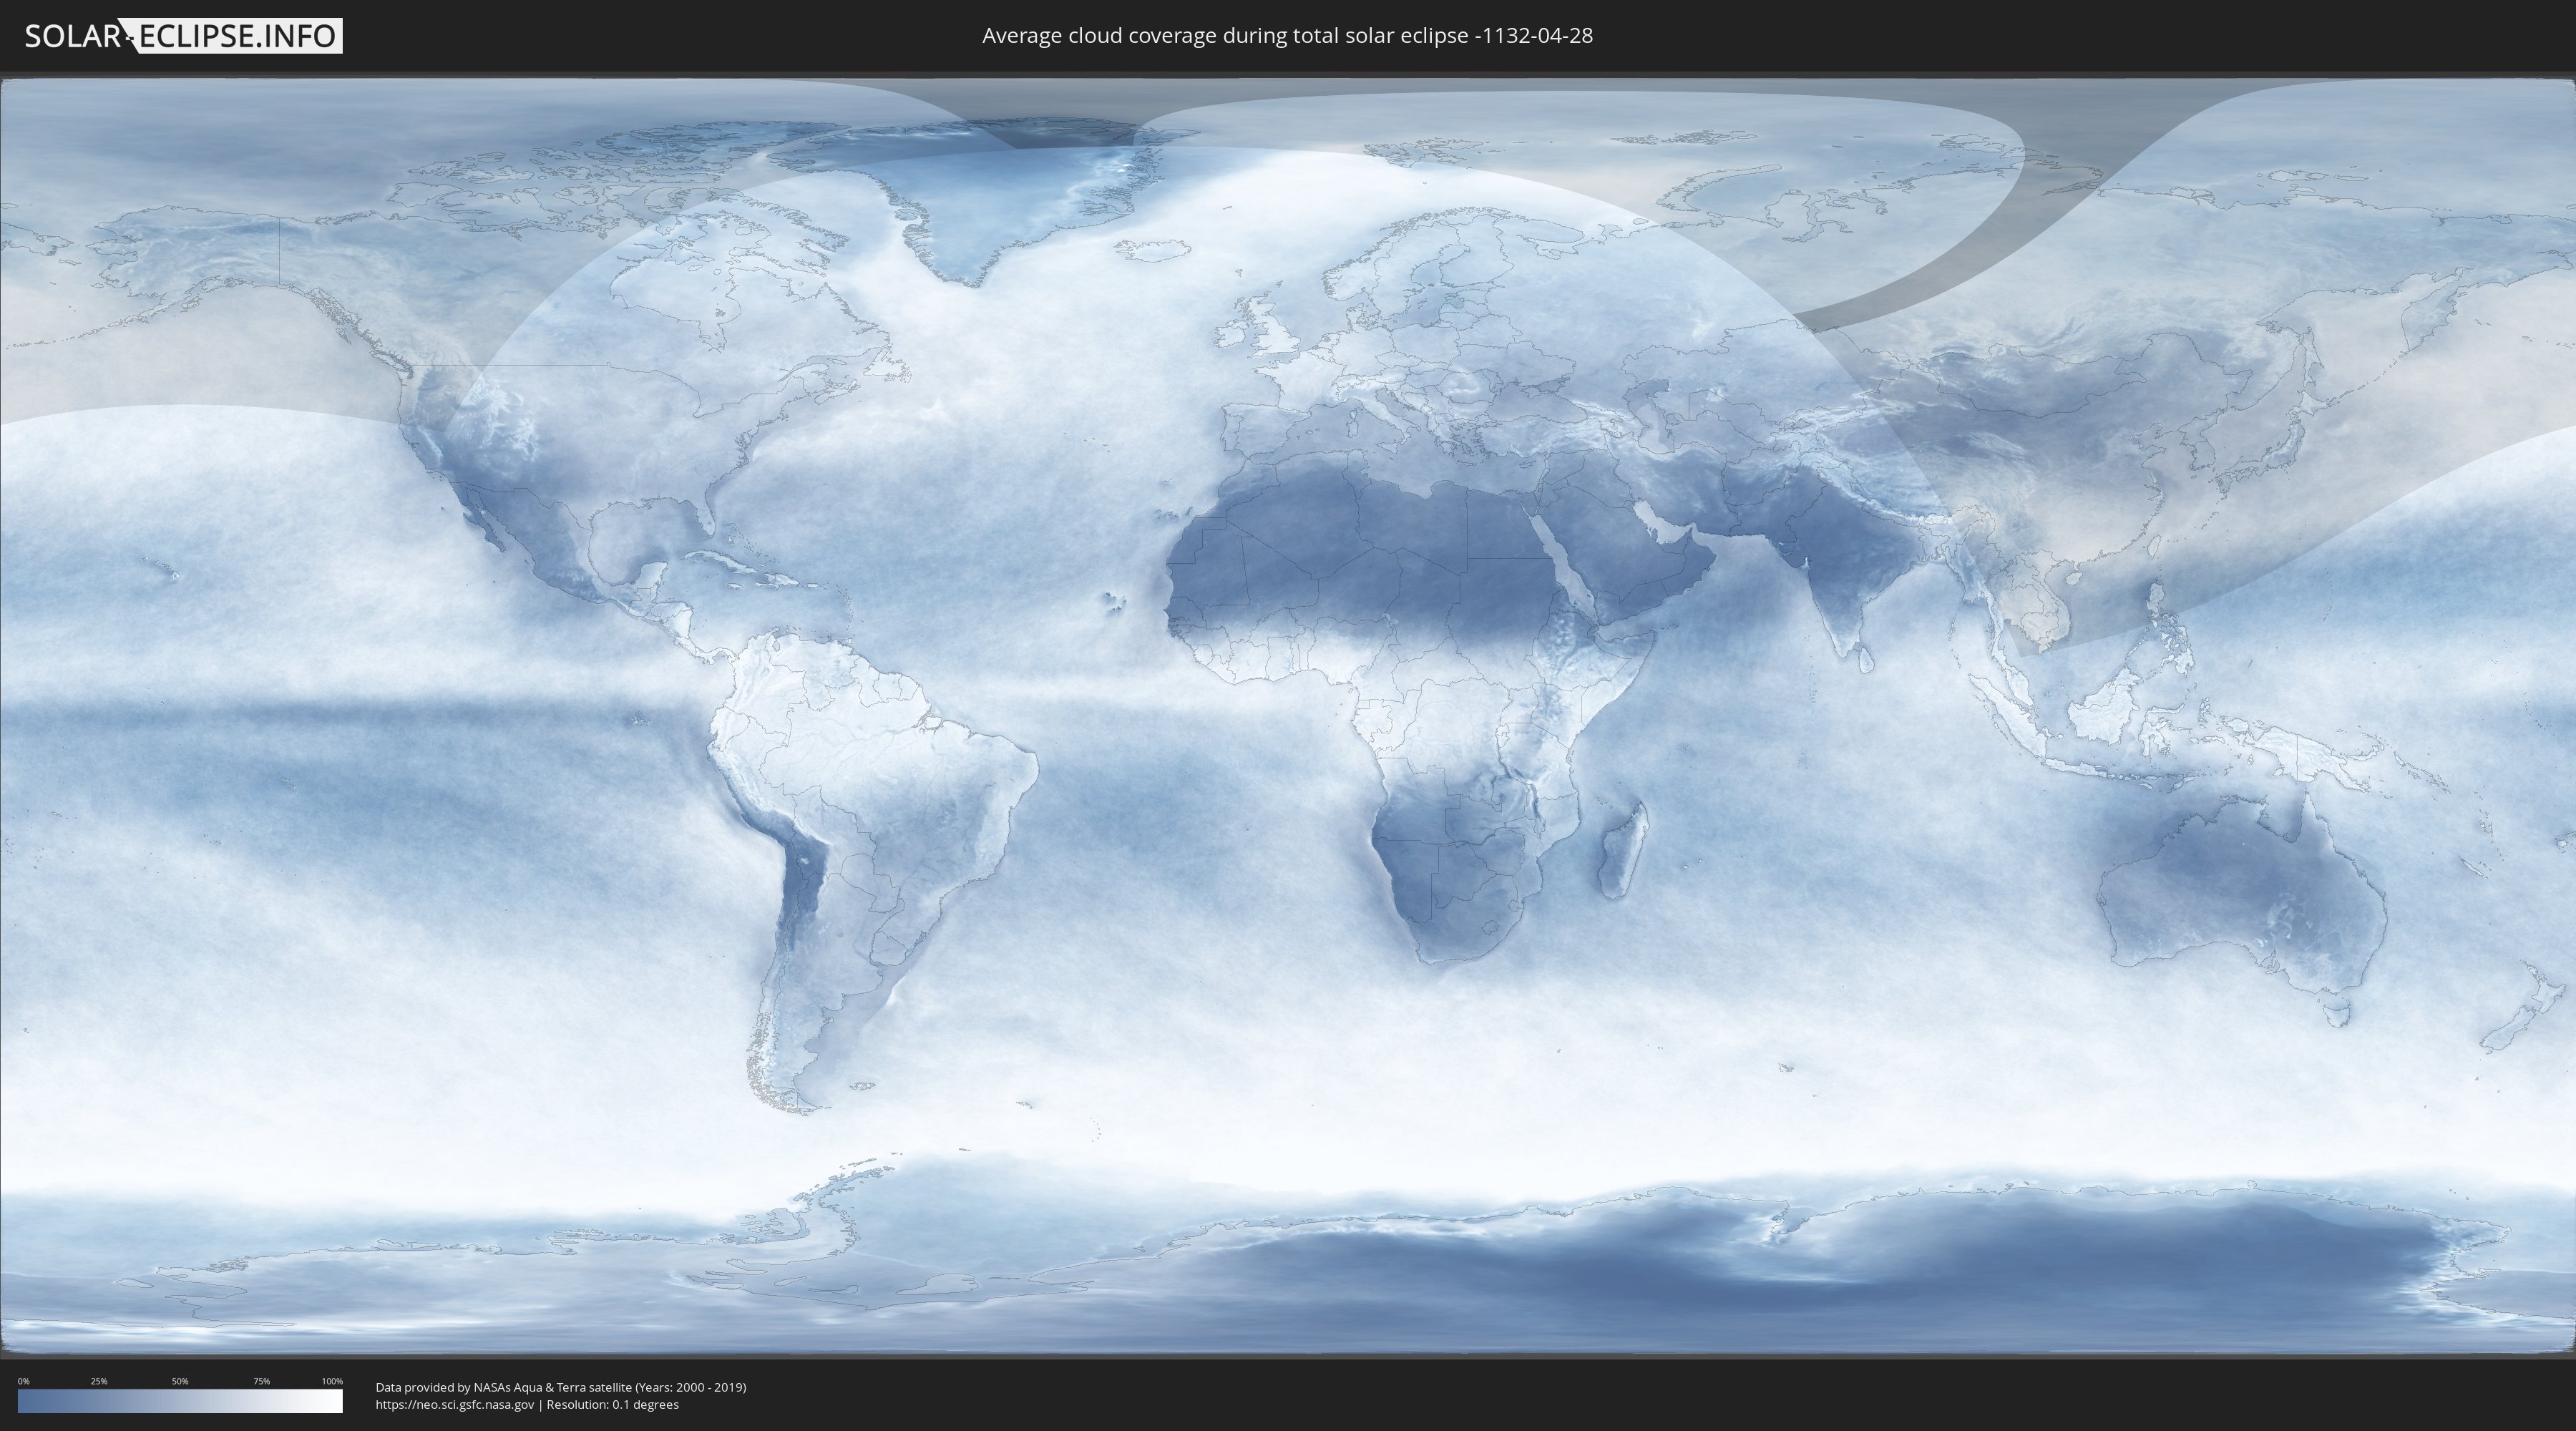Viewport: 2576px width, 1431px height.
Task: Click the 75% legend label
Action: click(261, 1381)
